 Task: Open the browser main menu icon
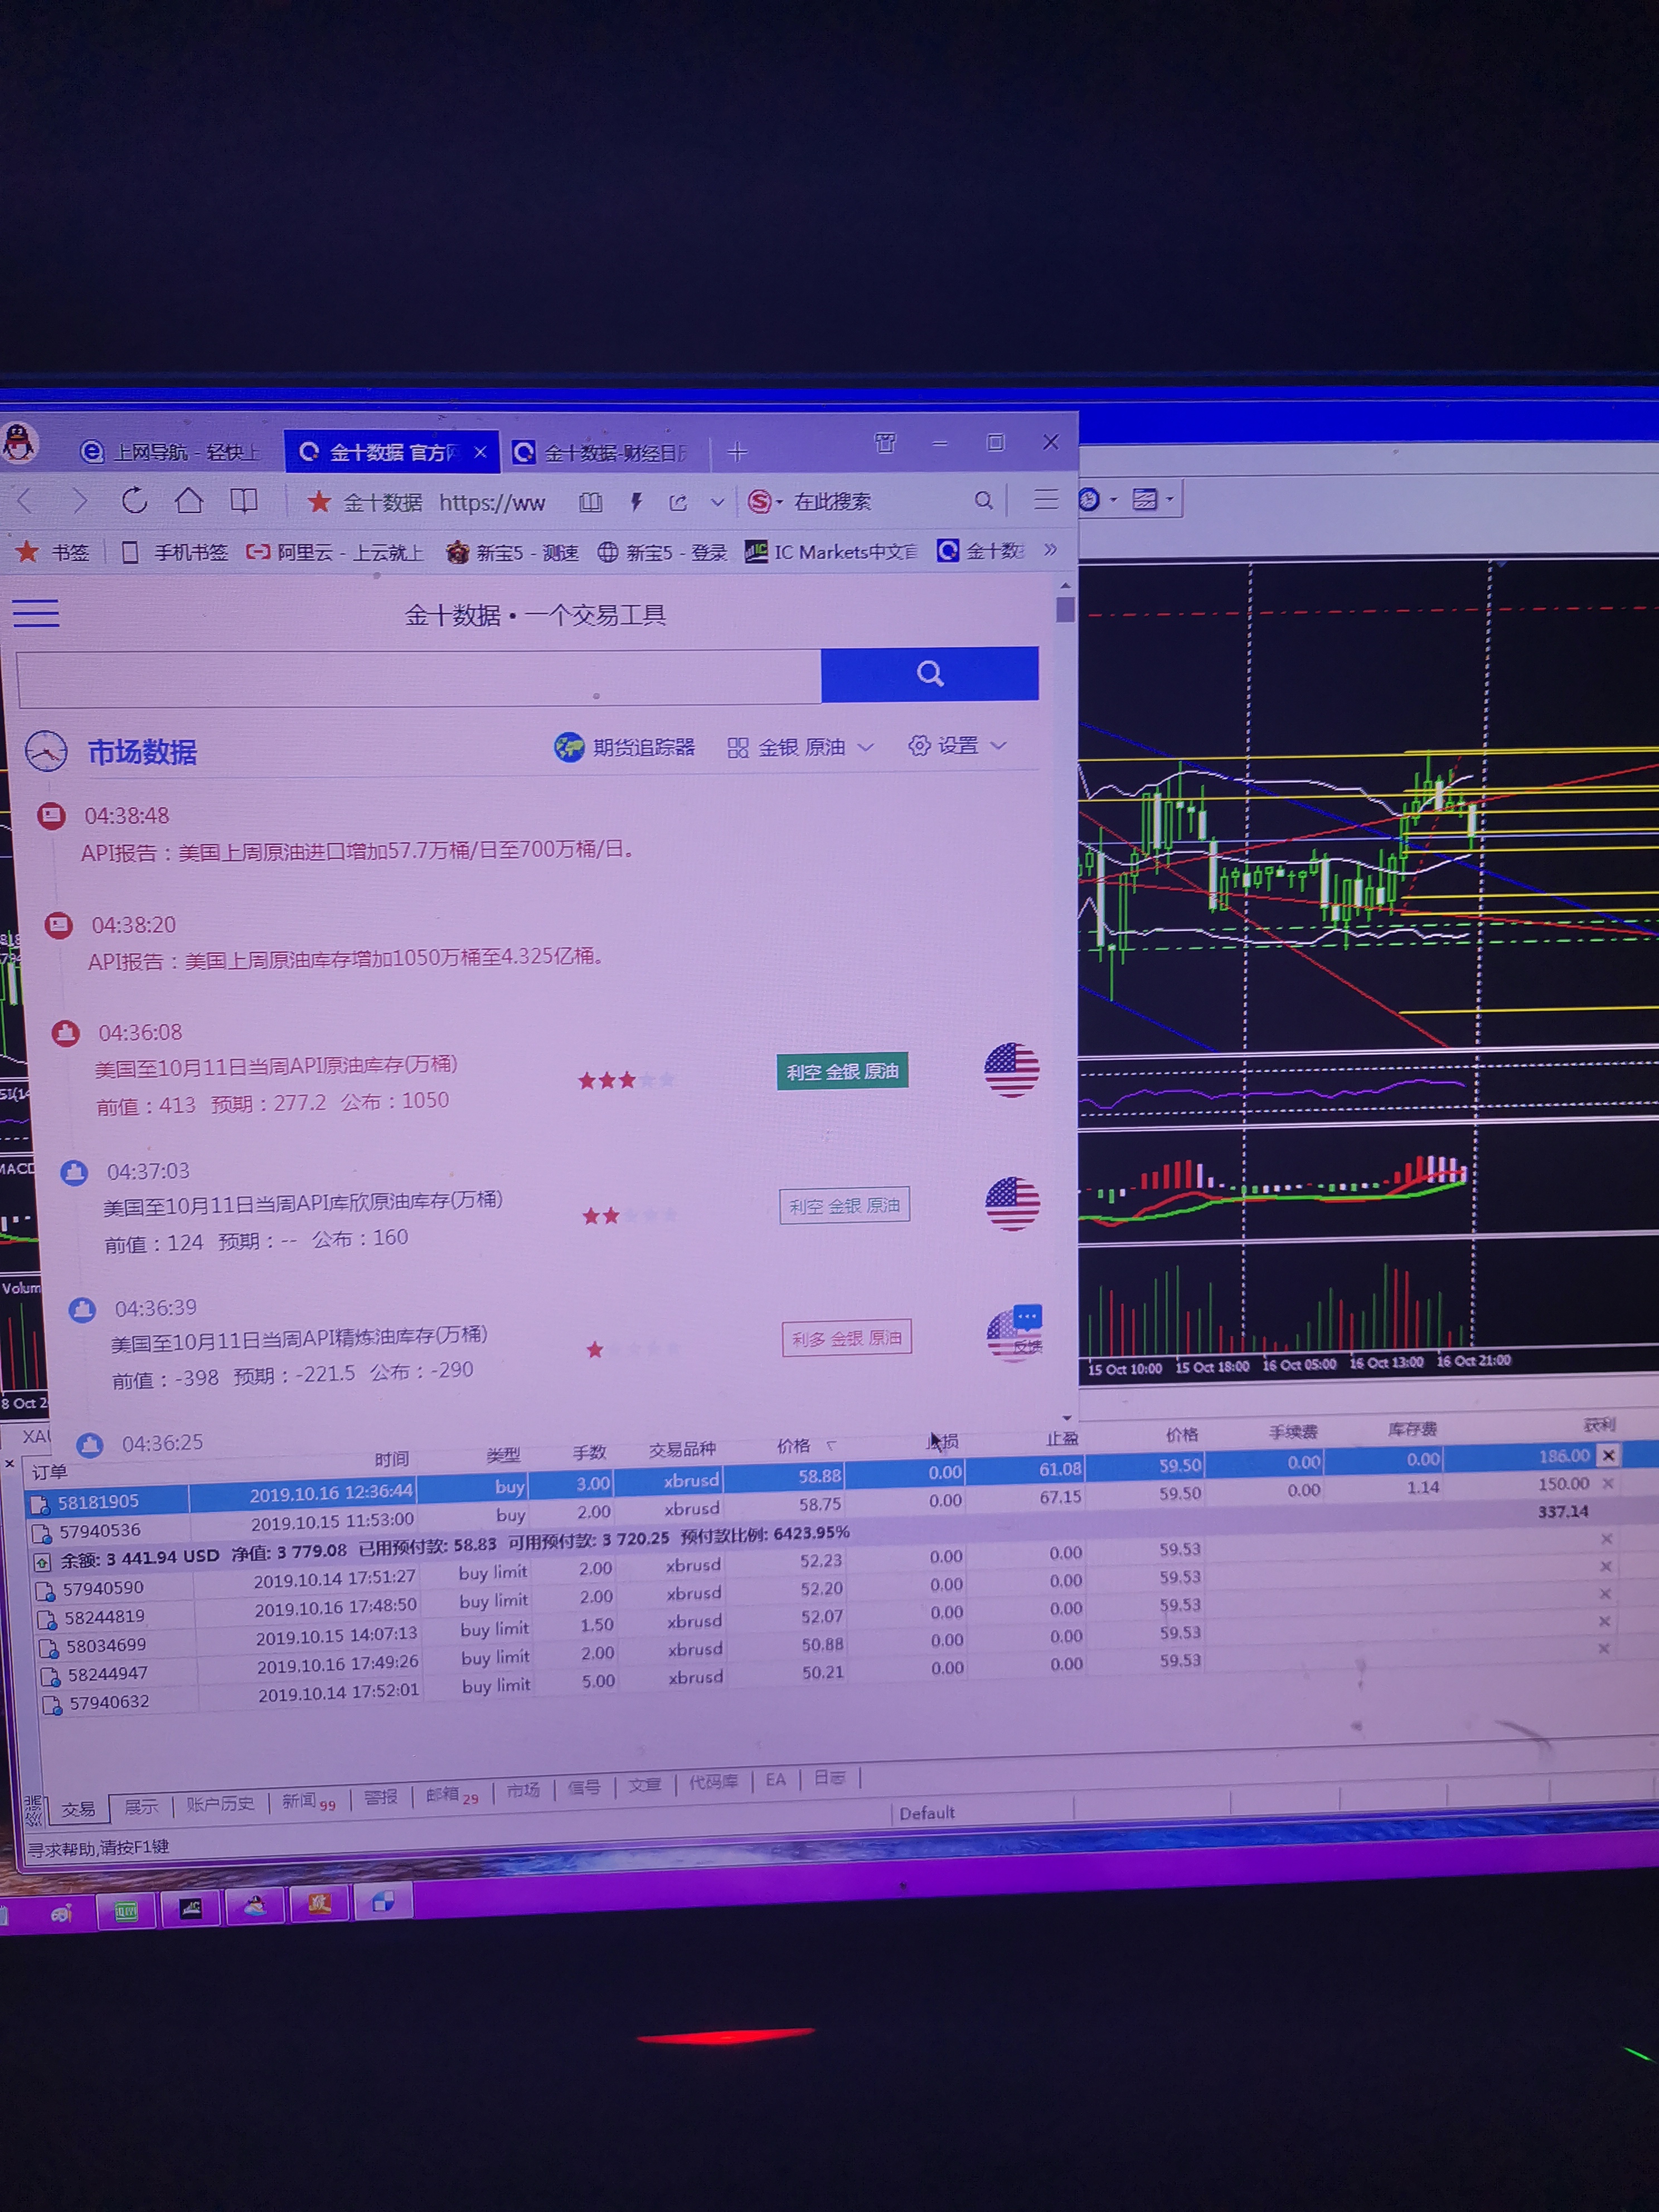1045,499
